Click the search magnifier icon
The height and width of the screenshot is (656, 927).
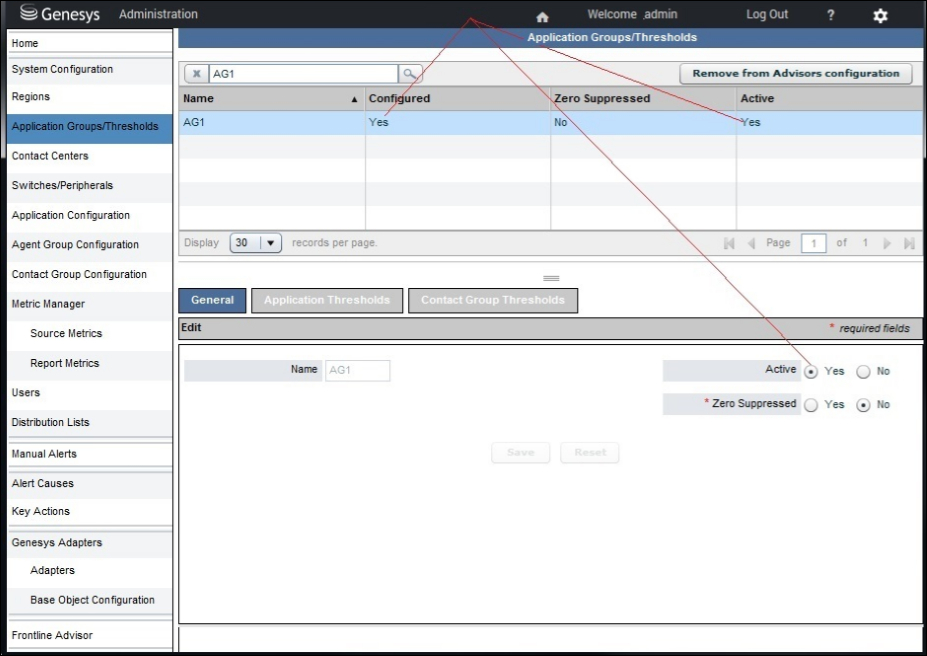pyautogui.click(x=410, y=74)
